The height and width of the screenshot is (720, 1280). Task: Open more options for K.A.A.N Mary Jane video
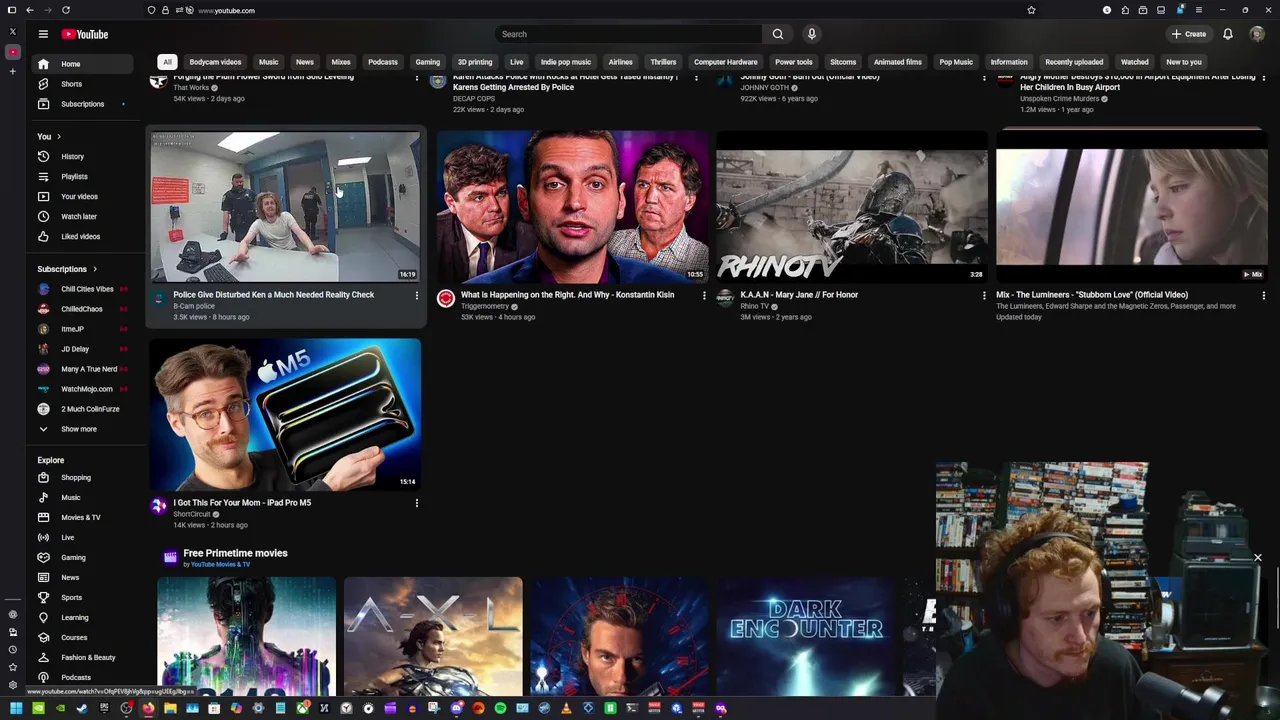pyautogui.click(x=984, y=295)
